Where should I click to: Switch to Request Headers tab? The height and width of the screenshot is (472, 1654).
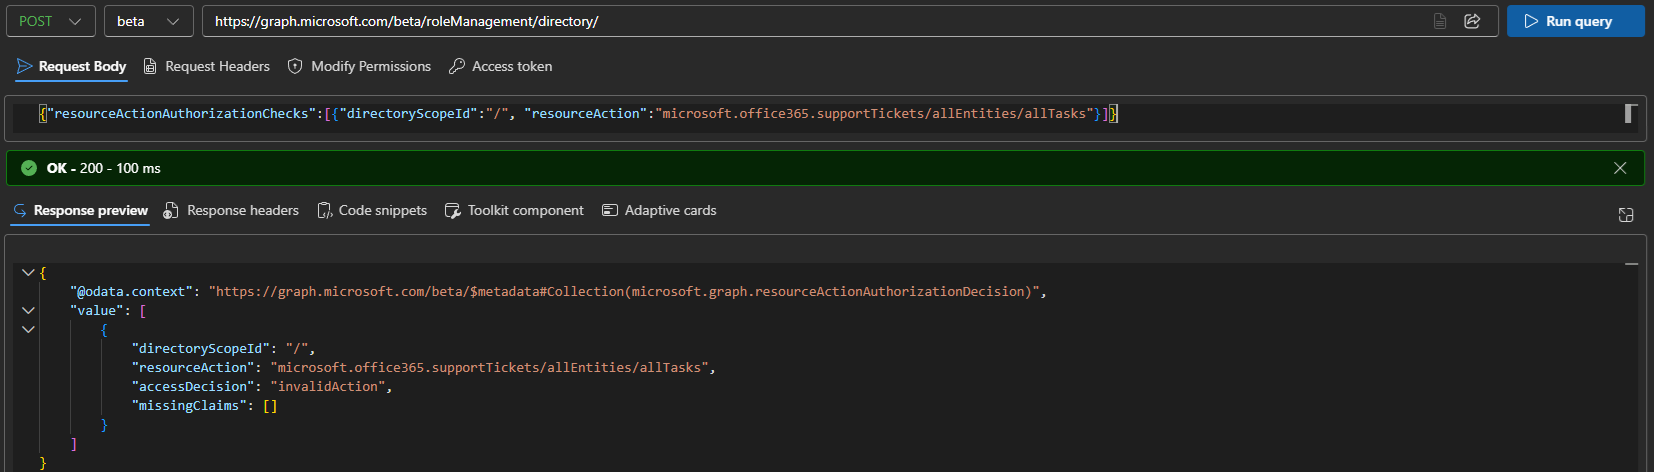tap(207, 66)
